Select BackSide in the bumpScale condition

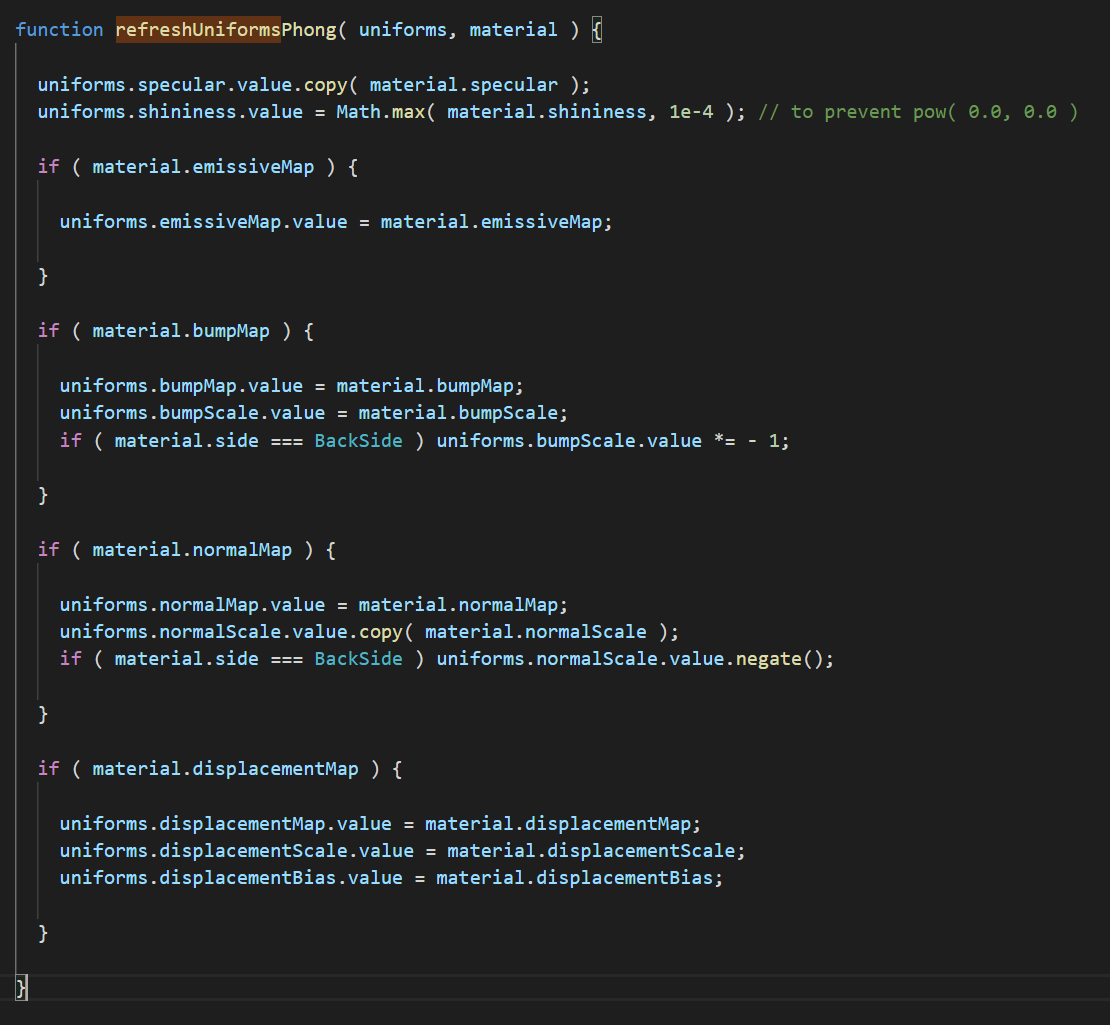click(x=358, y=440)
